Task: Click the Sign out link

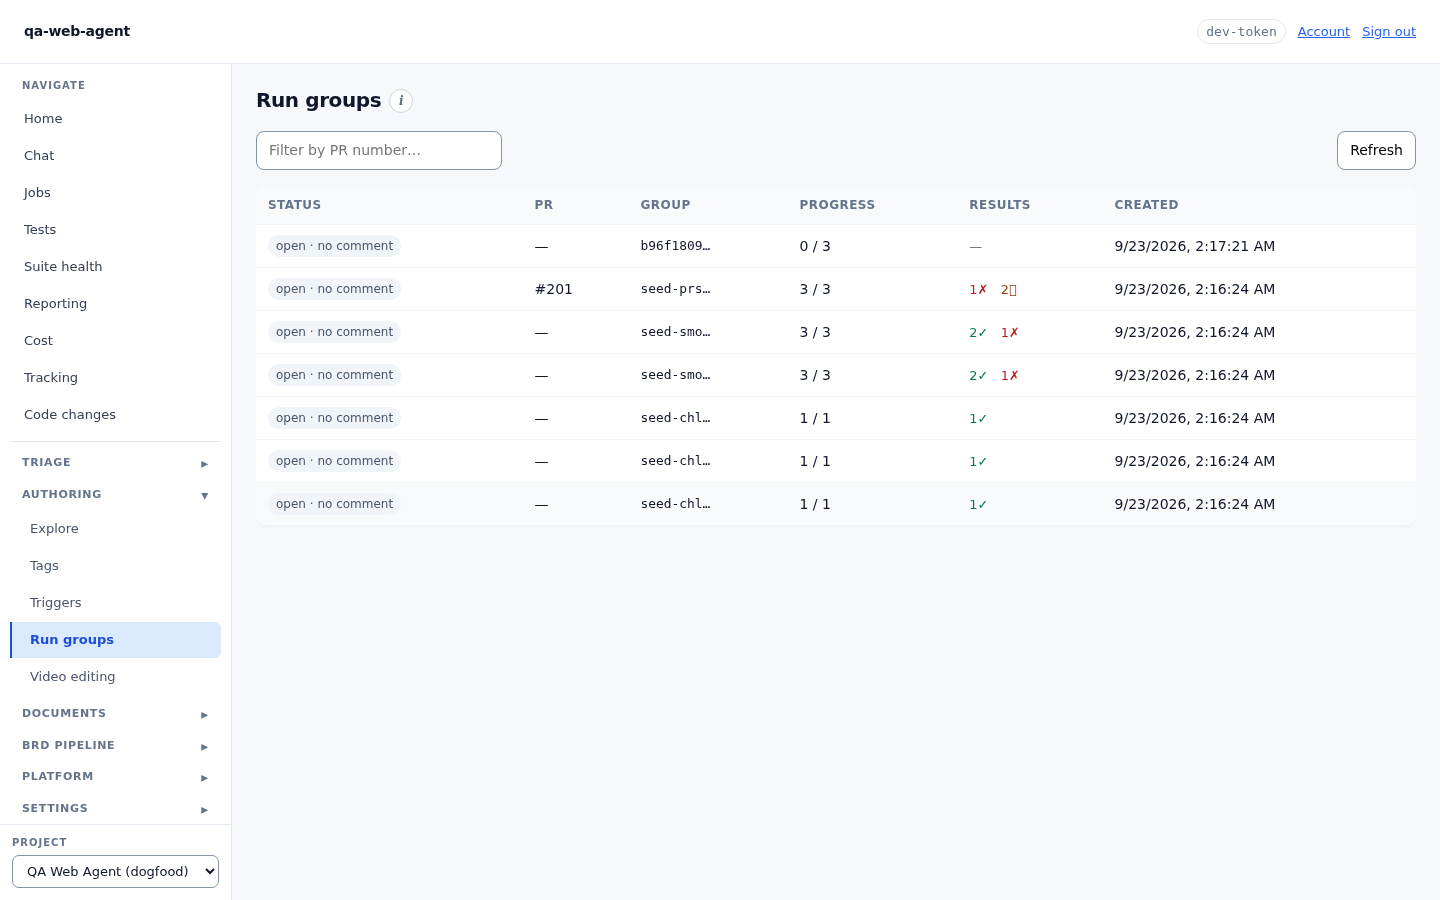Action: 1388,32
